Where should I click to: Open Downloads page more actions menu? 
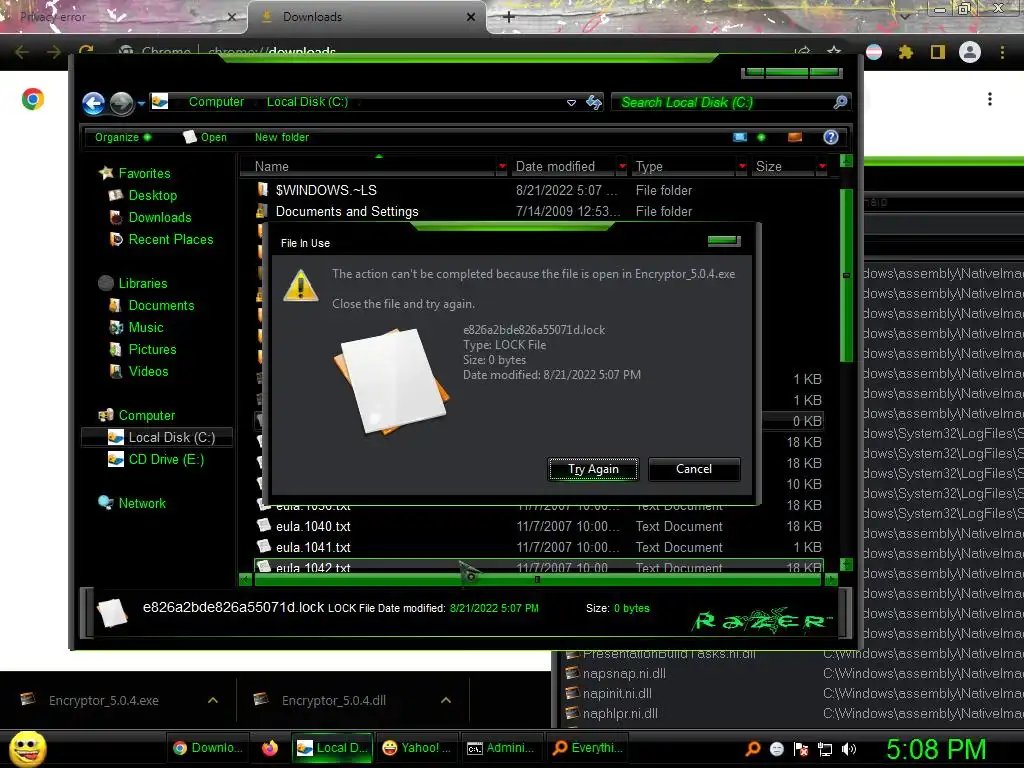click(990, 99)
